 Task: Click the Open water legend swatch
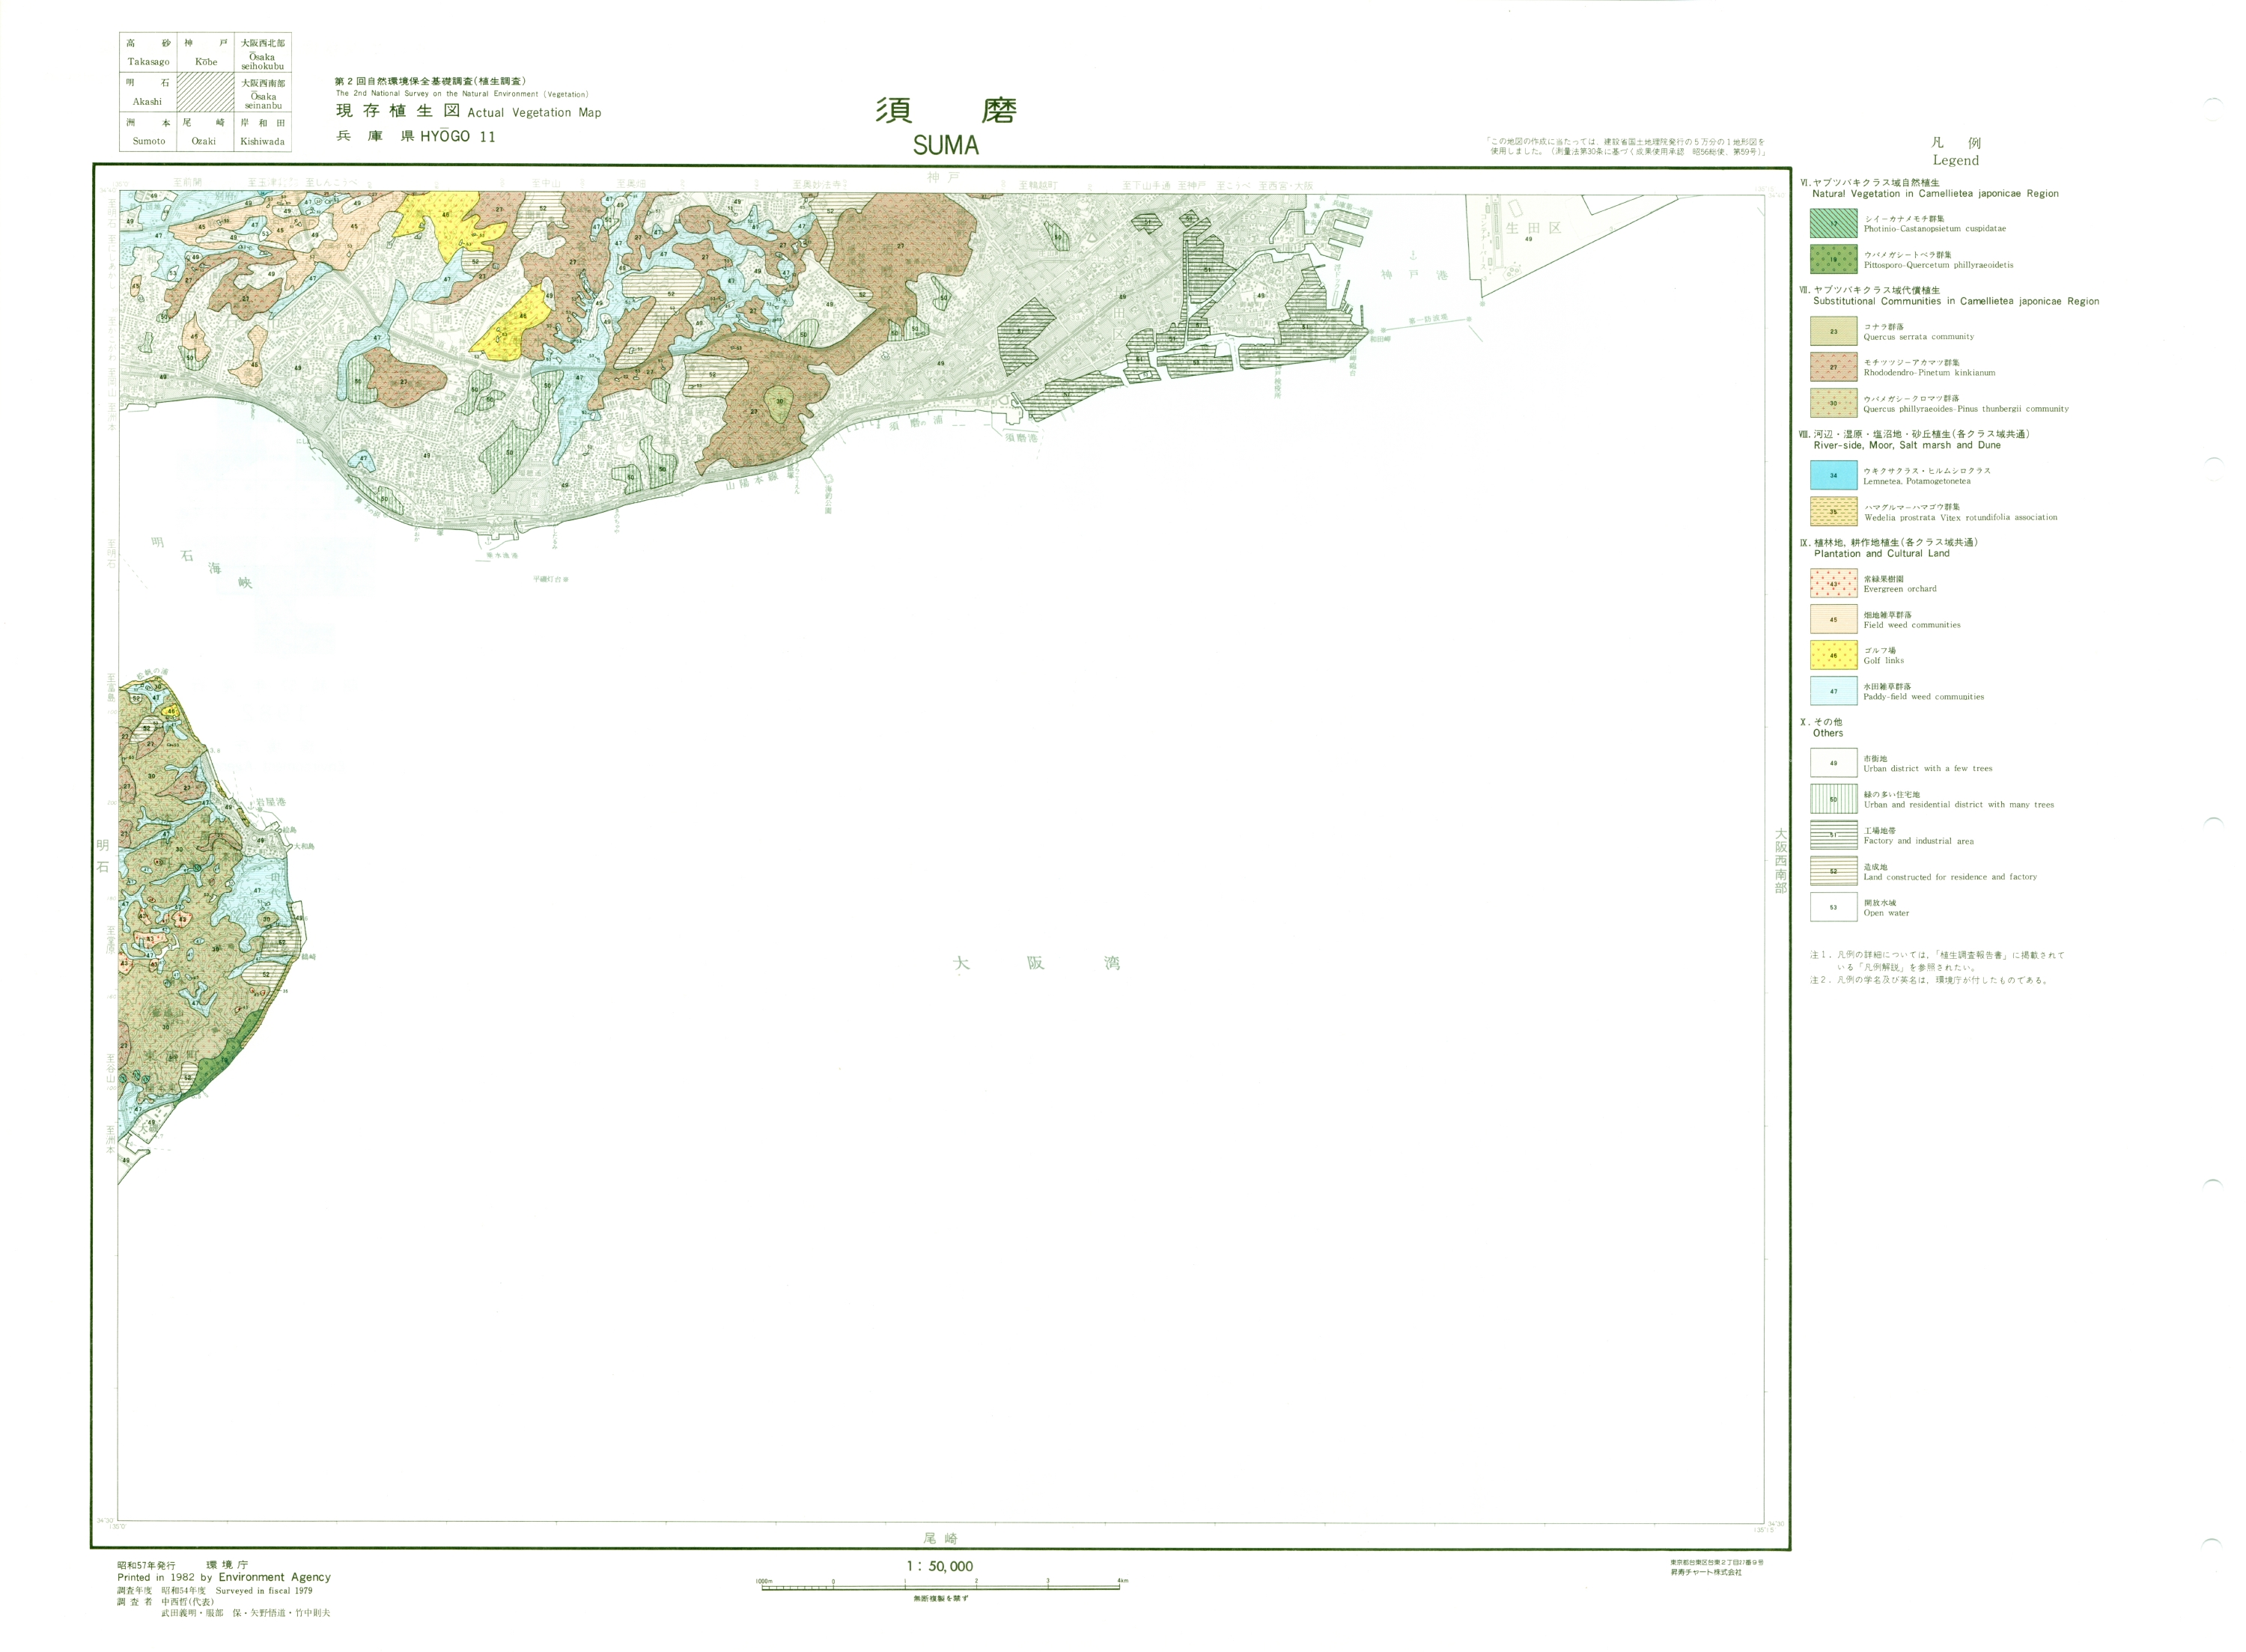[1833, 907]
